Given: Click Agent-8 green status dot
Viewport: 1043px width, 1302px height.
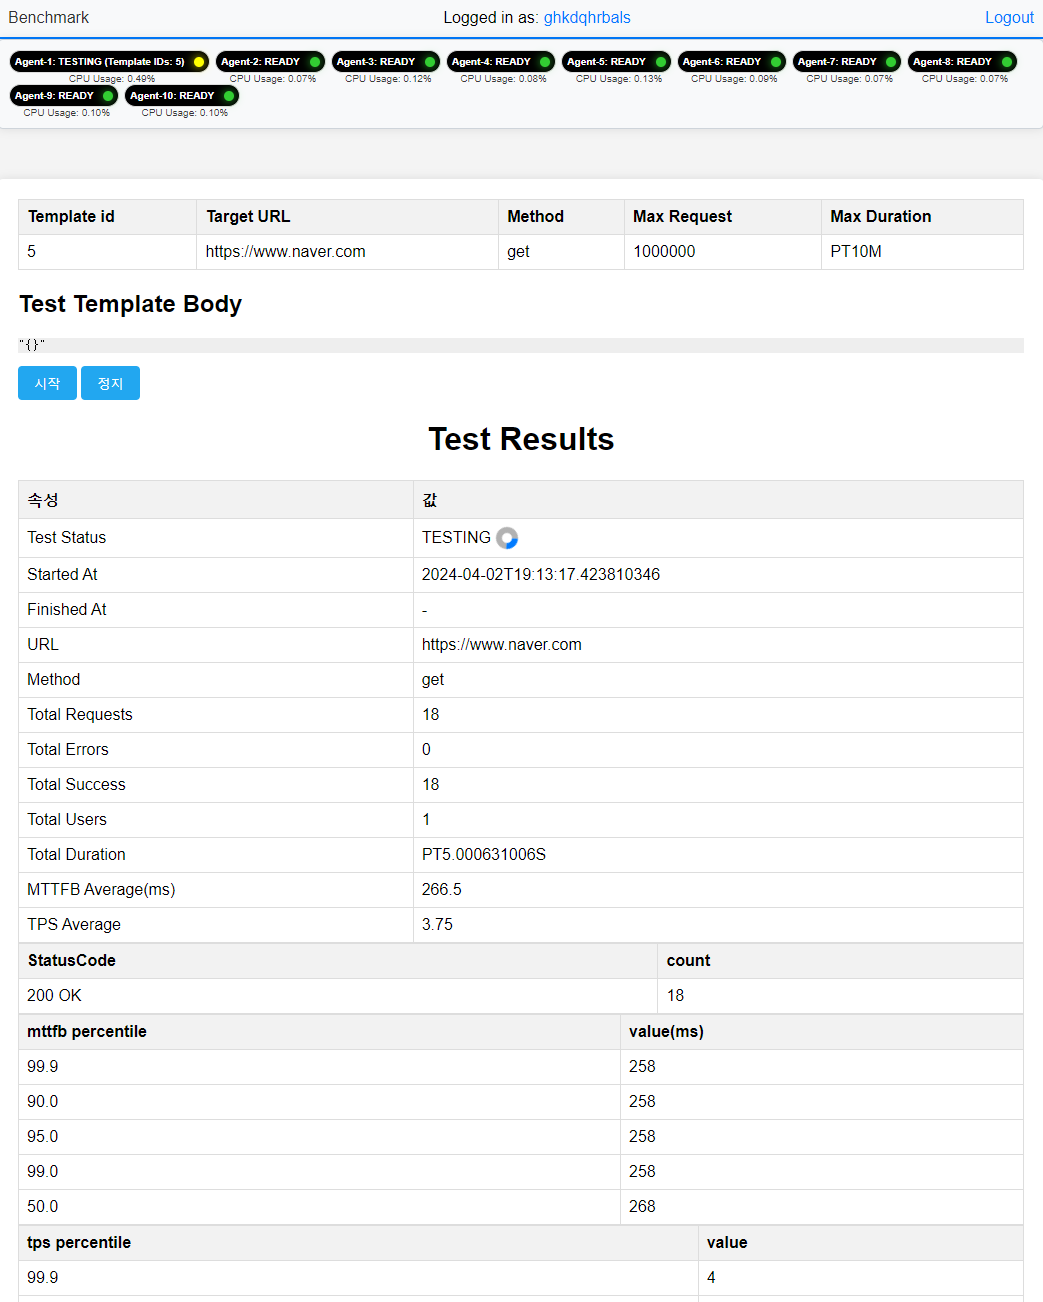Looking at the screenshot, I should (1007, 62).
